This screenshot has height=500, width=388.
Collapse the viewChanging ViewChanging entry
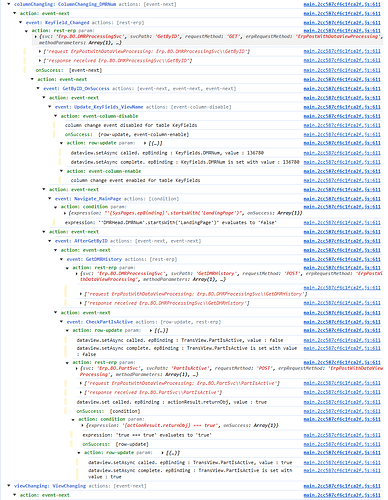click(x=9, y=486)
